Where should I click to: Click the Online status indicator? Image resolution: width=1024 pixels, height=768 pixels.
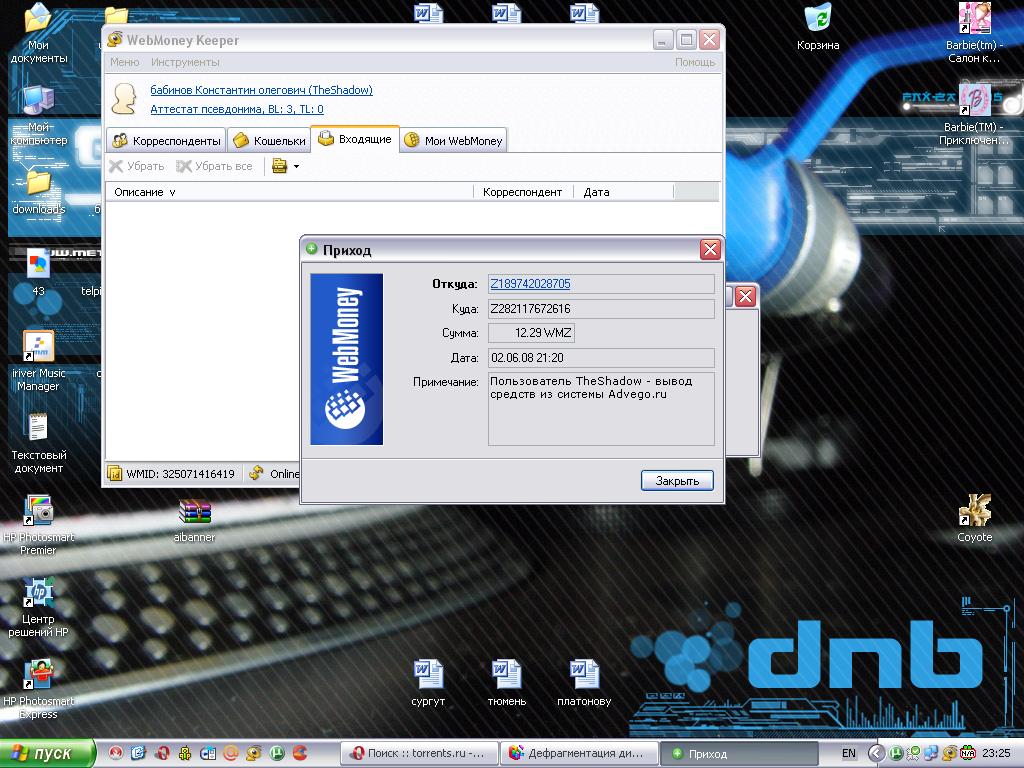(274, 473)
